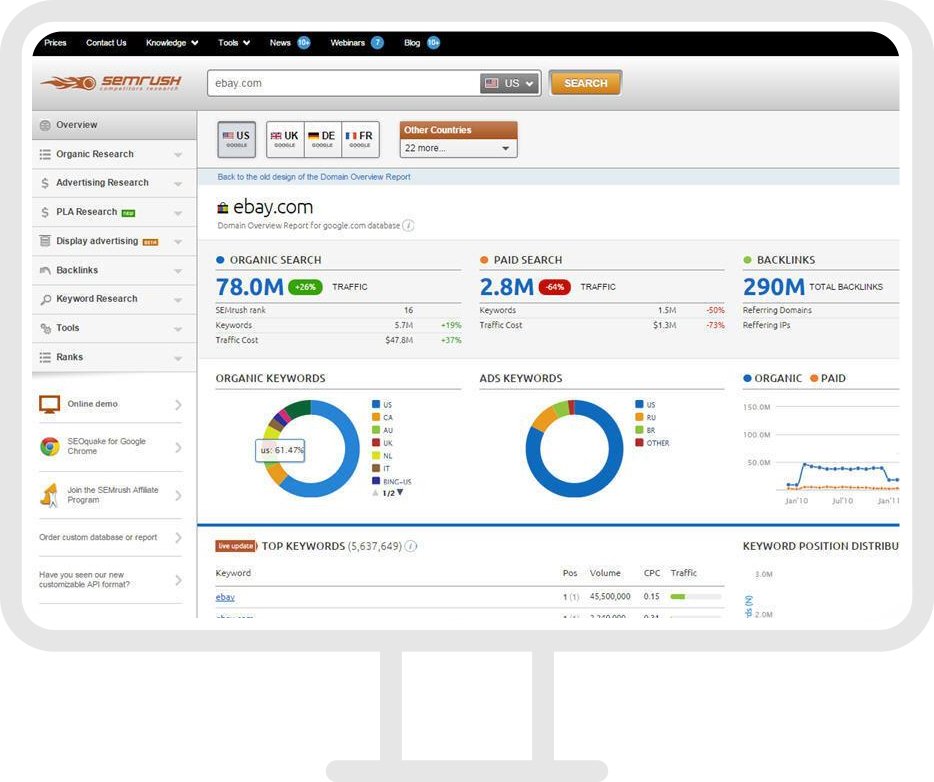Screen dimensions: 934x782
Task: Switch to the DE Google database
Action: (323, 139)
